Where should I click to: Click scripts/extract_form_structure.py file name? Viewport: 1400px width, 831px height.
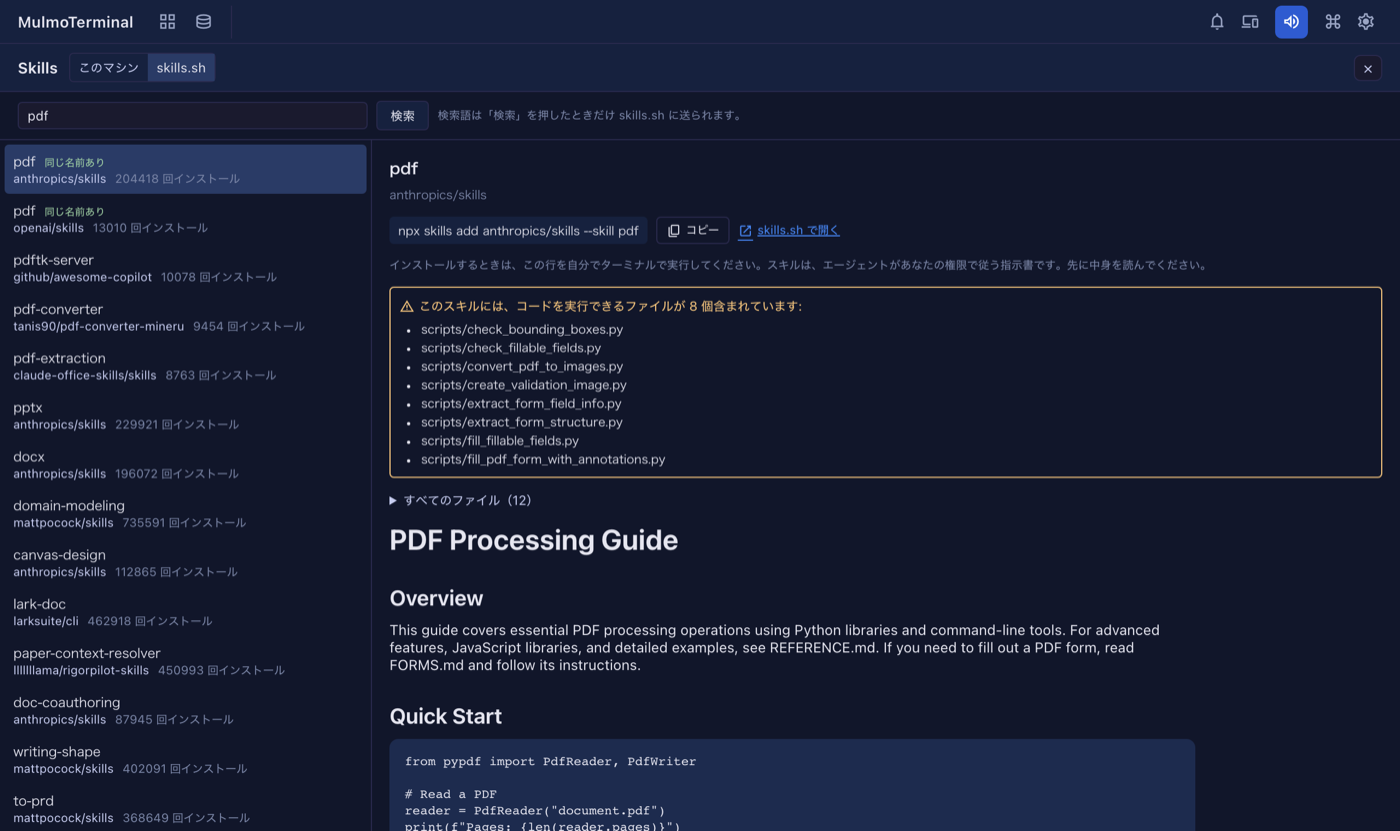click(522, 422)
